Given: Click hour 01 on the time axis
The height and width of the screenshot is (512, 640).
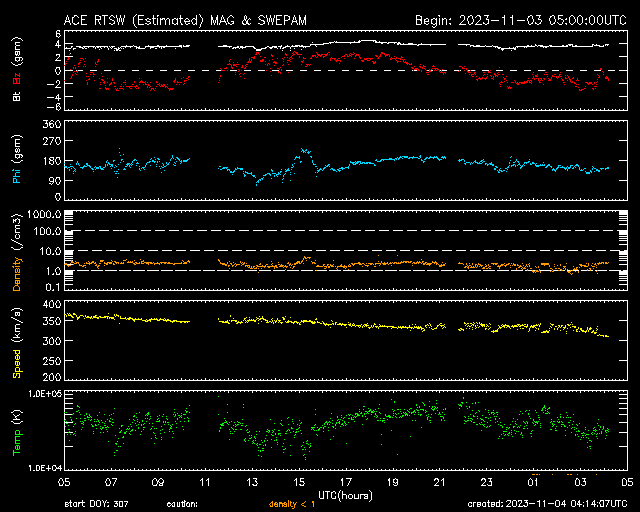Looking at the screenshot, I should pyautogui.click(x=533, y=481).
